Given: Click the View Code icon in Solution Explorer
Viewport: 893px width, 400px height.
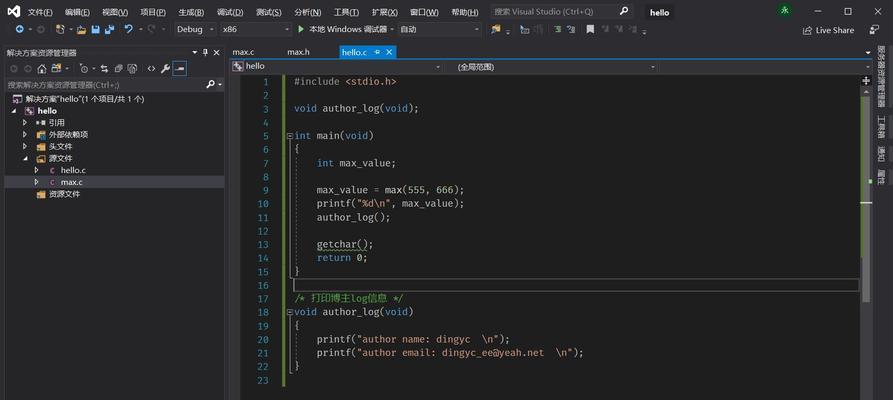Looking at the screenshot, I should coord(151,69).
